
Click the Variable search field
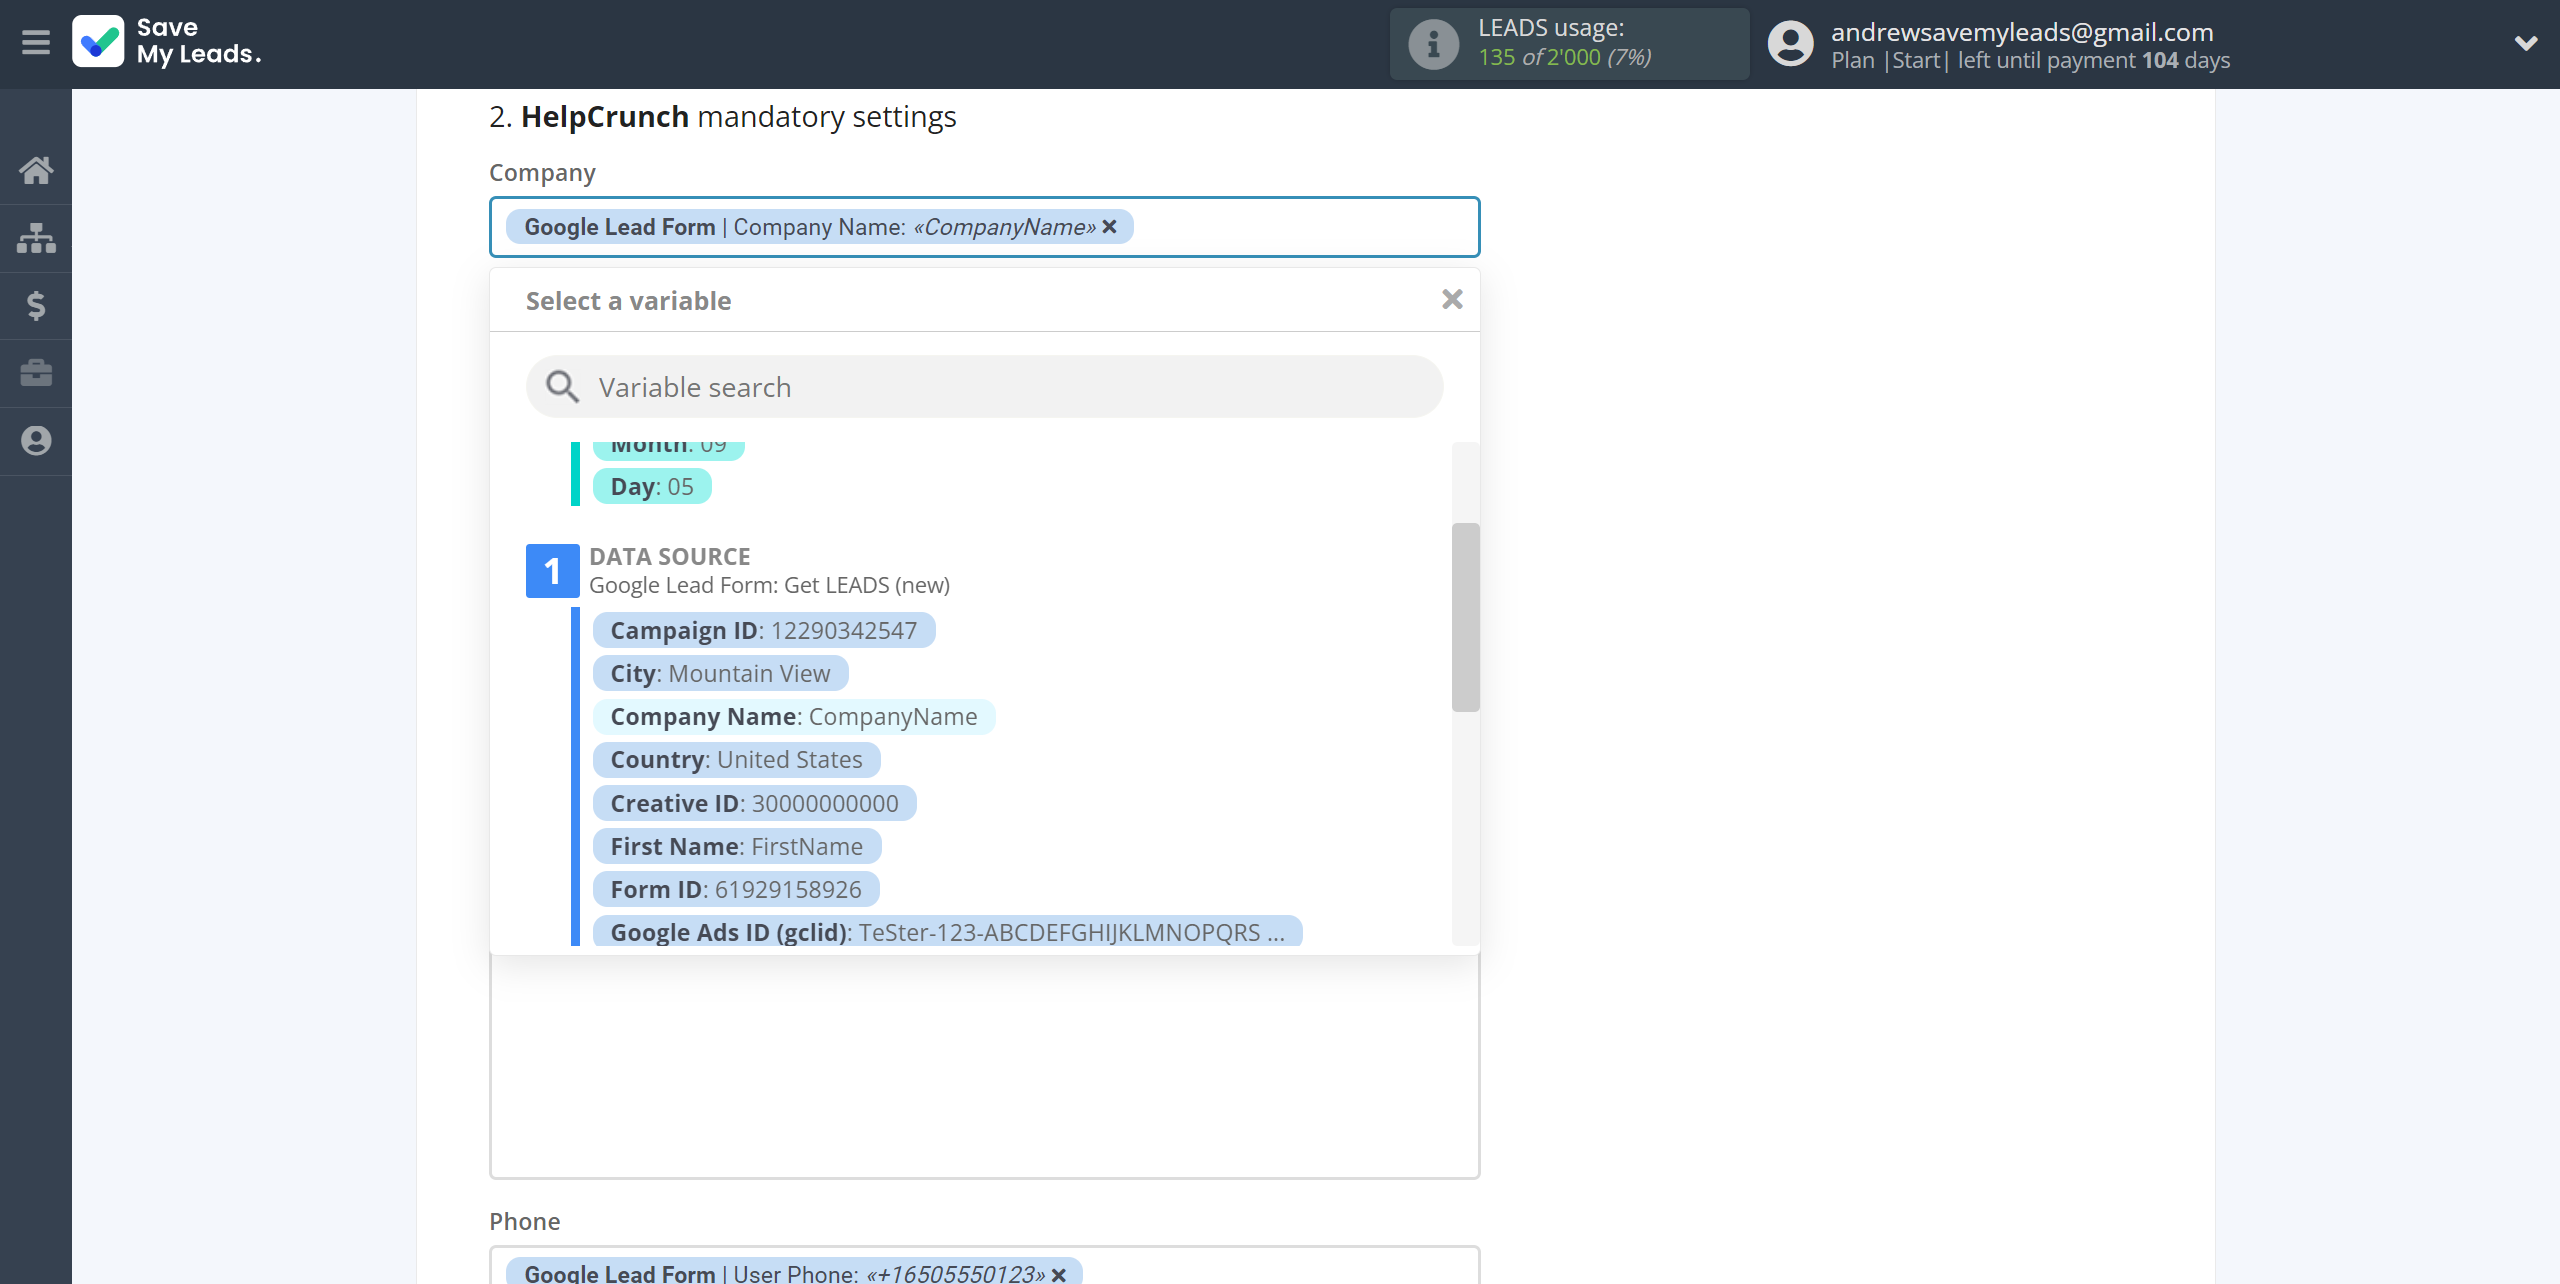pos(985,387)
